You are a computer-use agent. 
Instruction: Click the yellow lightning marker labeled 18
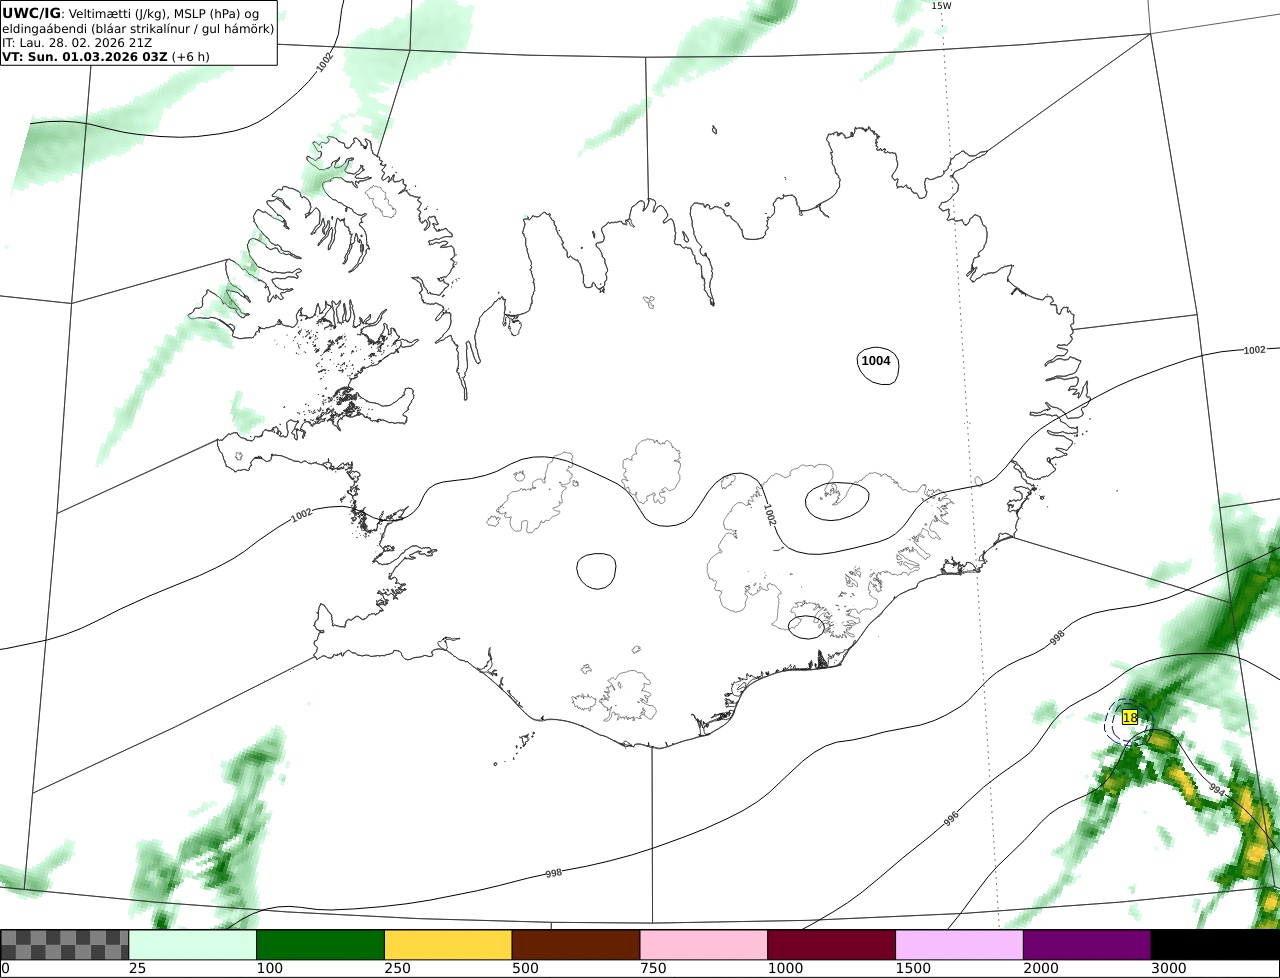(1130, 717)
